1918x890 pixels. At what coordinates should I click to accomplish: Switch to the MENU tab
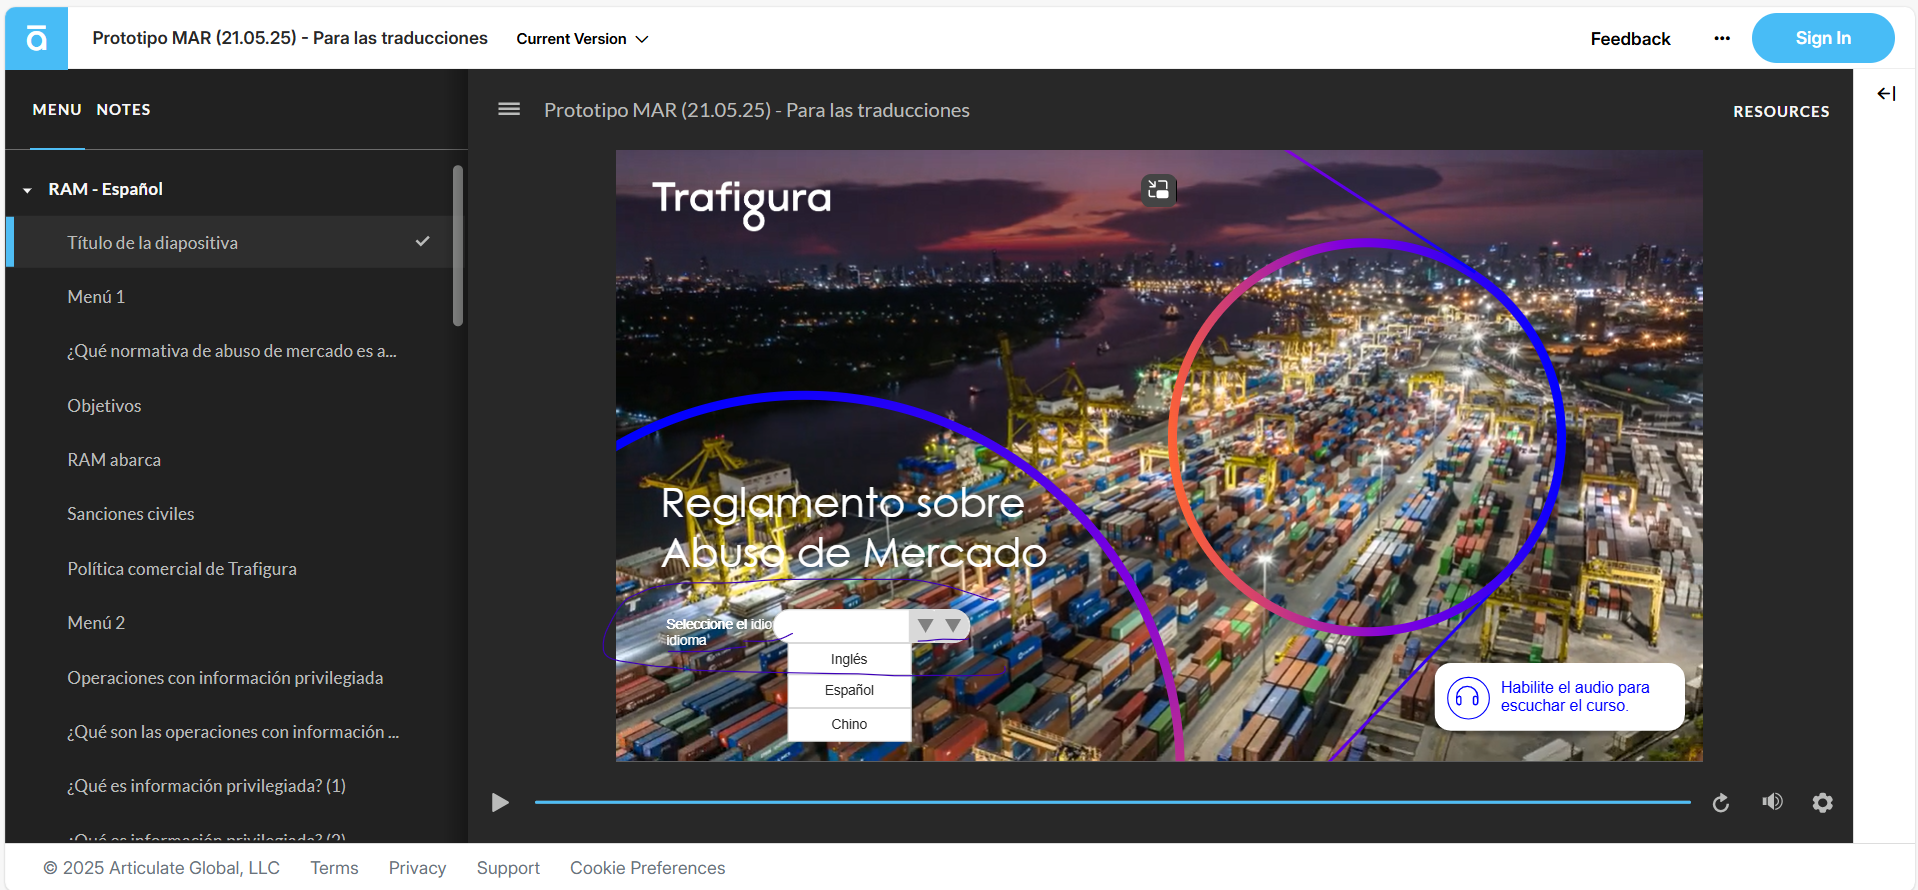coord(57,110)
